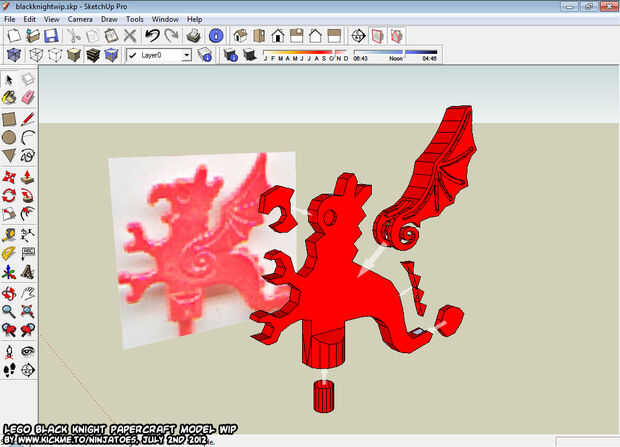620x447 pixels.
Task: Save the model with the floppy disk icon
Action: [x=51, y=36]
